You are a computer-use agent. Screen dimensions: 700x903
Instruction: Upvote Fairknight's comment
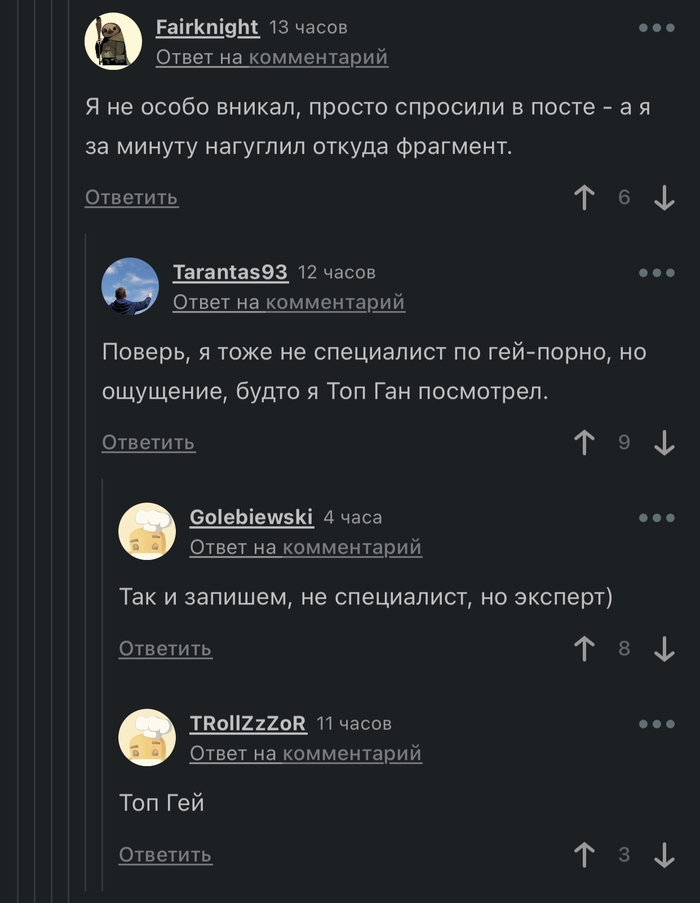pos(585,198)
